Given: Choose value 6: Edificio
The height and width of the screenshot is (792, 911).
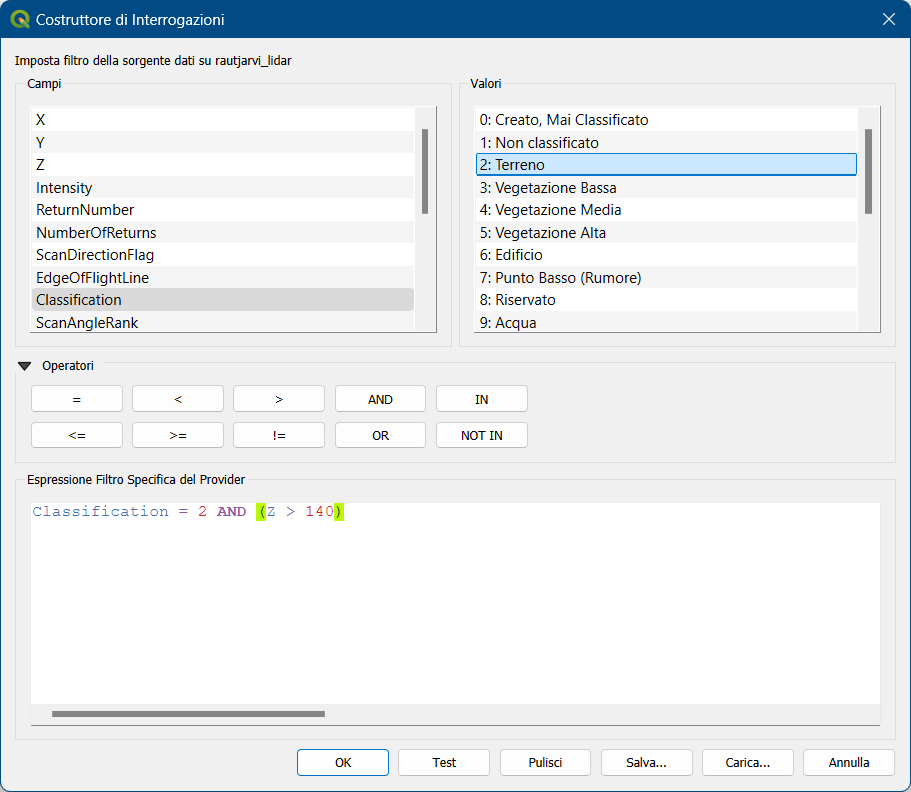Looking at the screenshot, I should pyautogui.click(x=666, y=255).
